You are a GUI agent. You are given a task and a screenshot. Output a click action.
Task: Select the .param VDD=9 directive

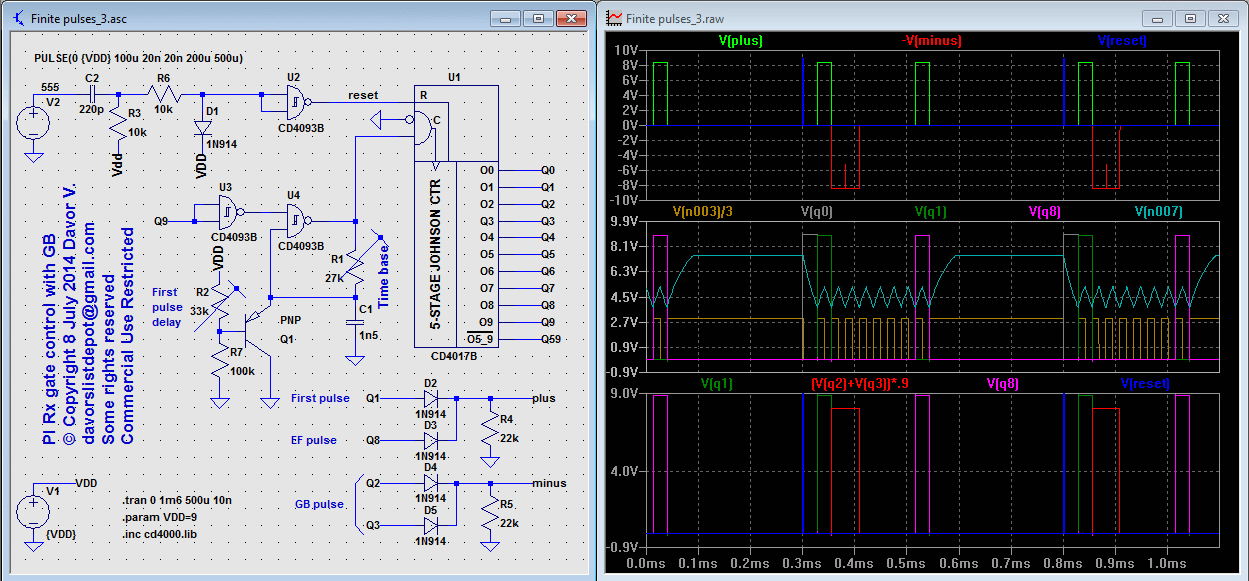158,516
